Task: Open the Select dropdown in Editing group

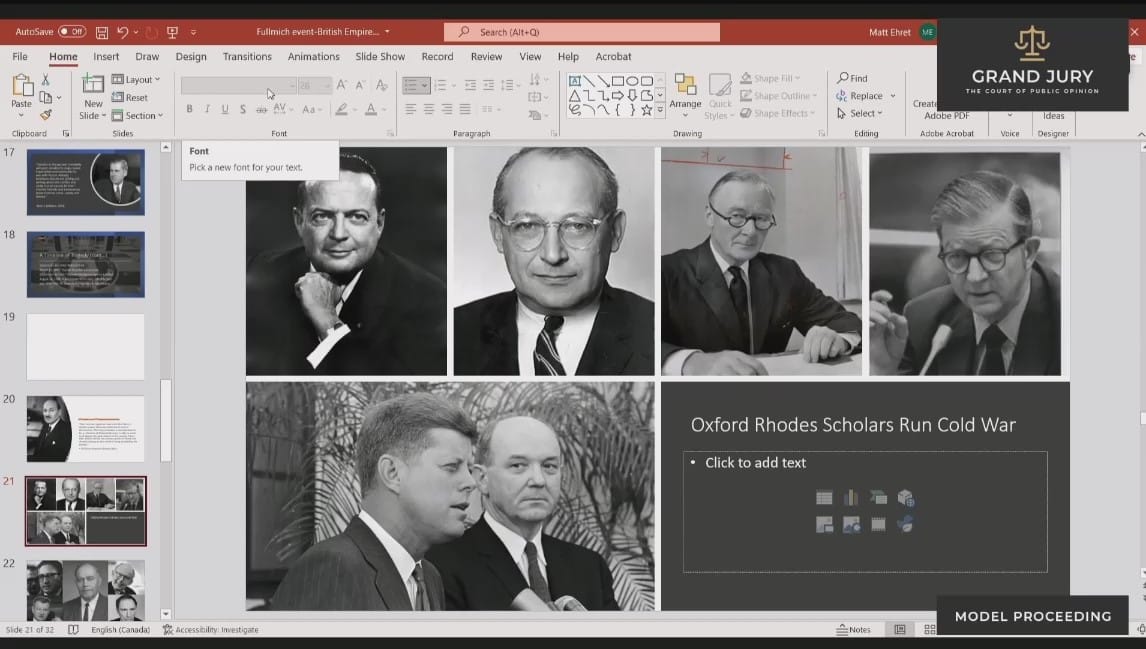Action: coord(860,114)
